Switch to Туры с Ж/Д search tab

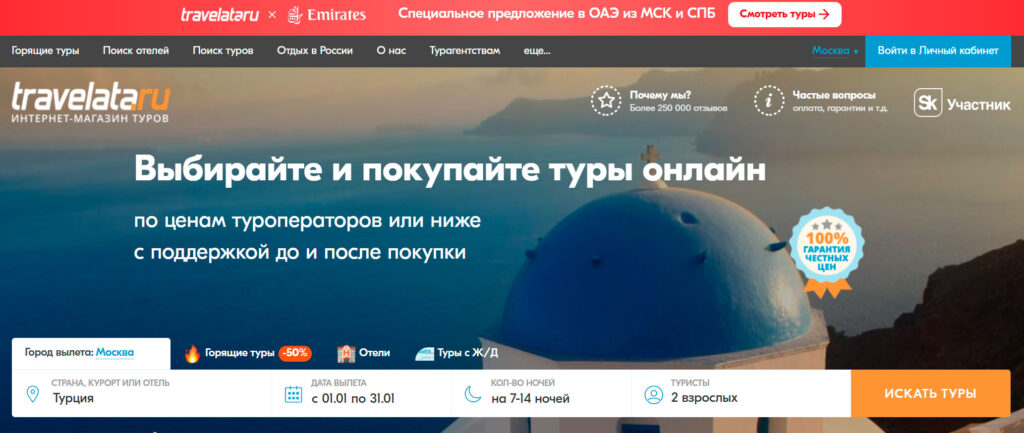coord(456,353)
